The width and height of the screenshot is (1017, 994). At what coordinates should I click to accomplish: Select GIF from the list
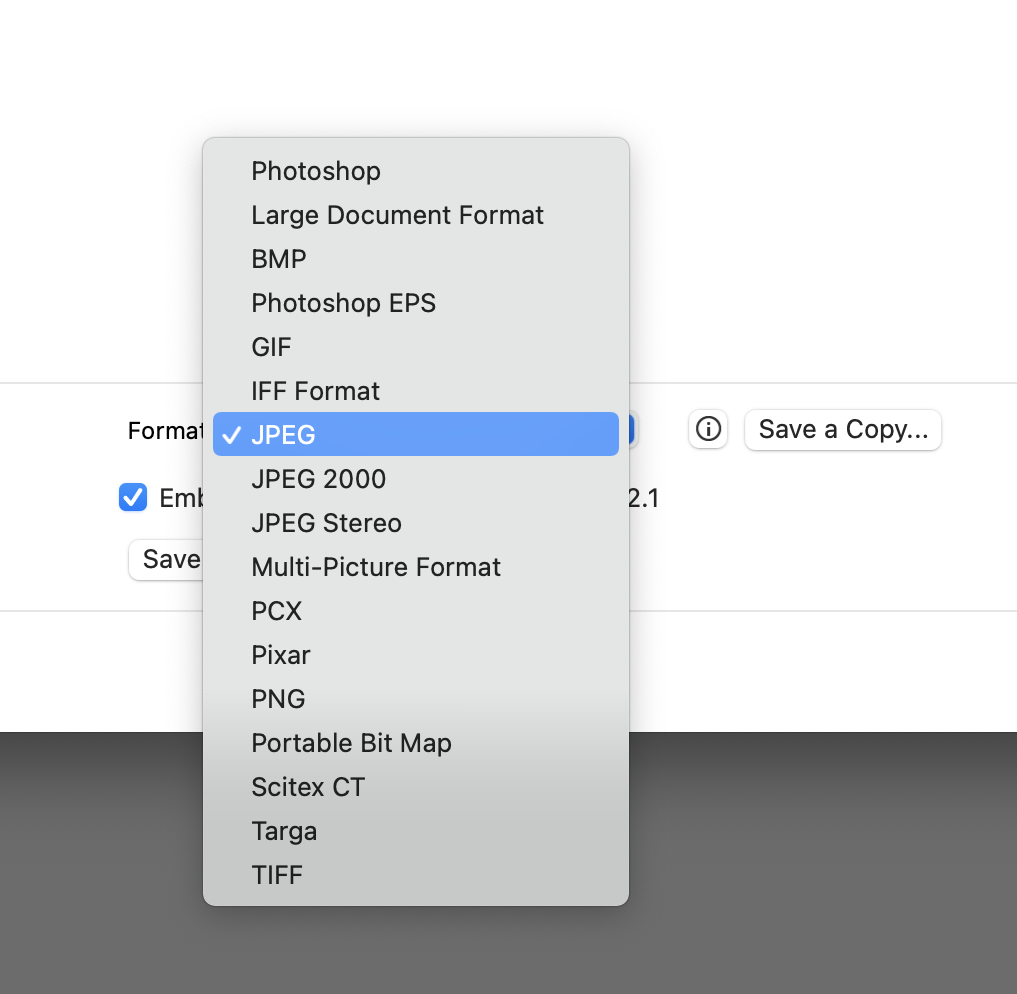[x=271, y=347]
